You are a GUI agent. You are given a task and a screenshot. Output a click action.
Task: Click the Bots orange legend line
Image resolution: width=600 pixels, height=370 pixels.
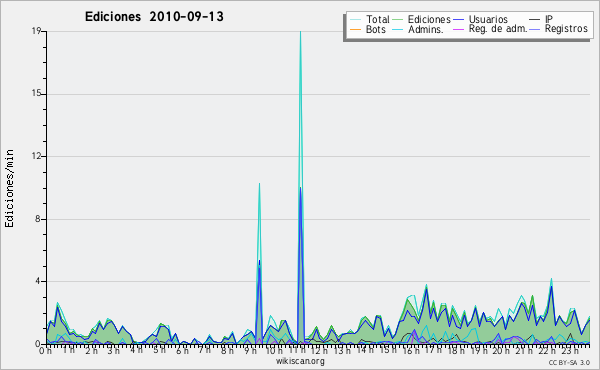point(355,29)
